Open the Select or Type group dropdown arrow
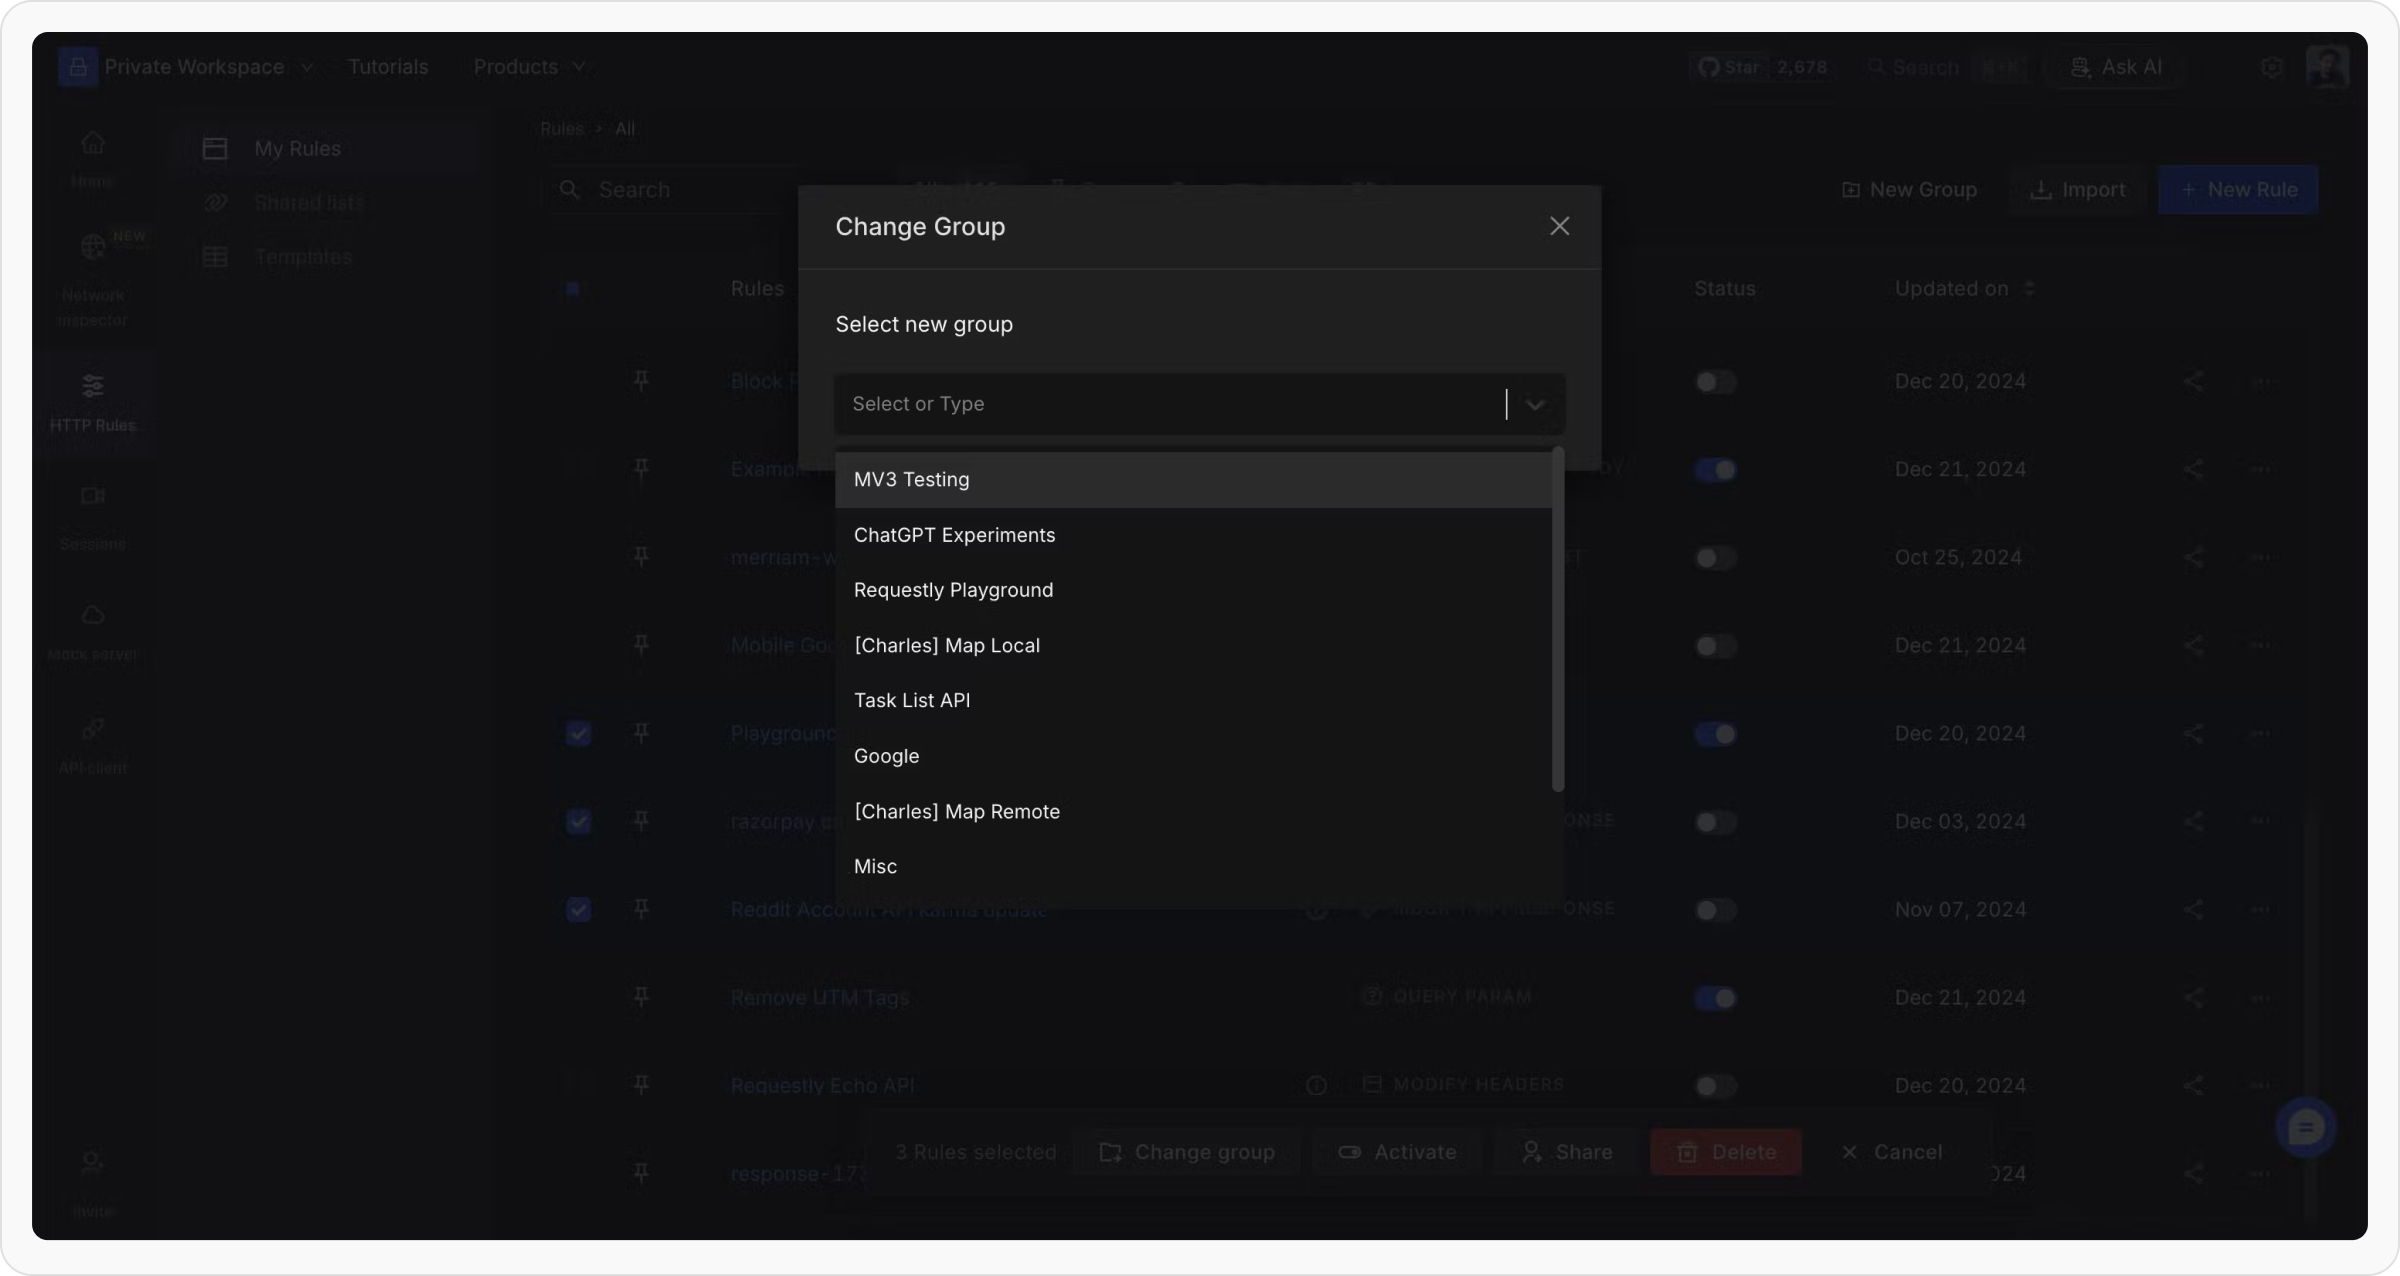Viewport: 2400px width, 1276px height. (1534, 404)
